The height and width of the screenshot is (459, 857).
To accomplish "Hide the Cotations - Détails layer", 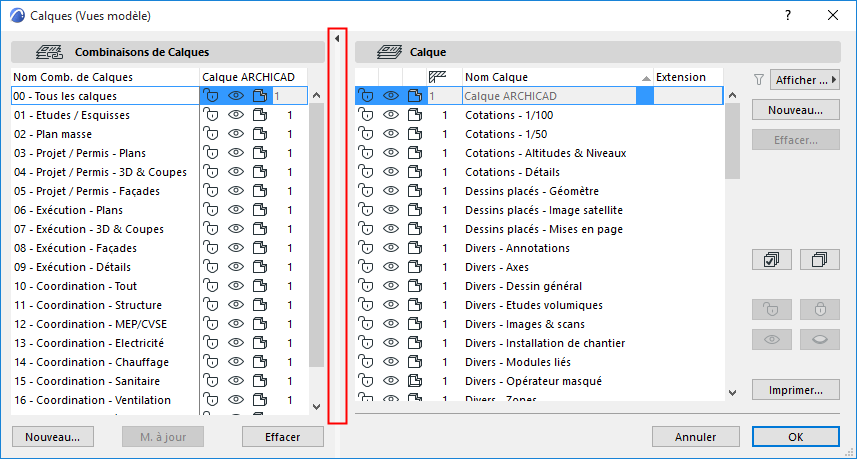I will [x=391, y=172].
